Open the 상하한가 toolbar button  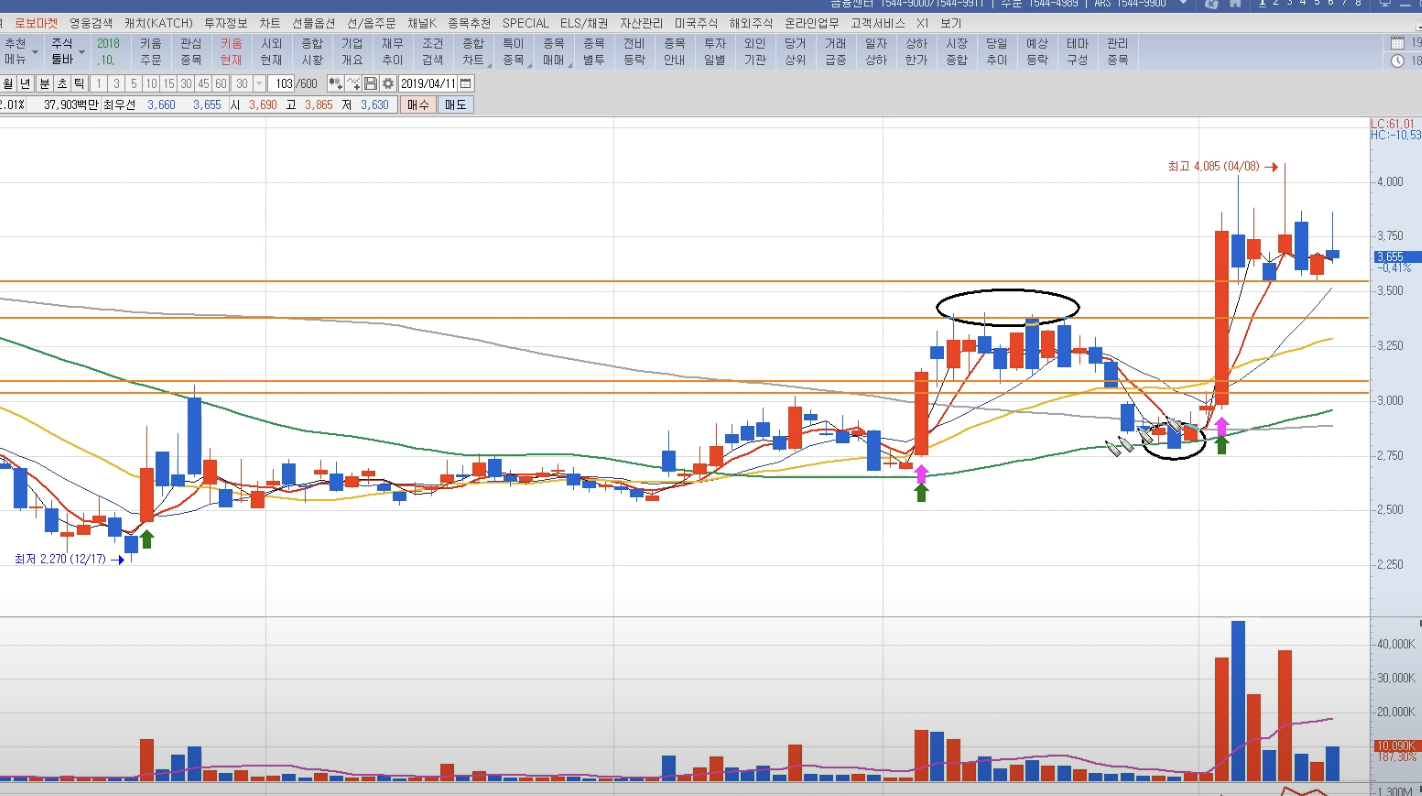(916, 52)
